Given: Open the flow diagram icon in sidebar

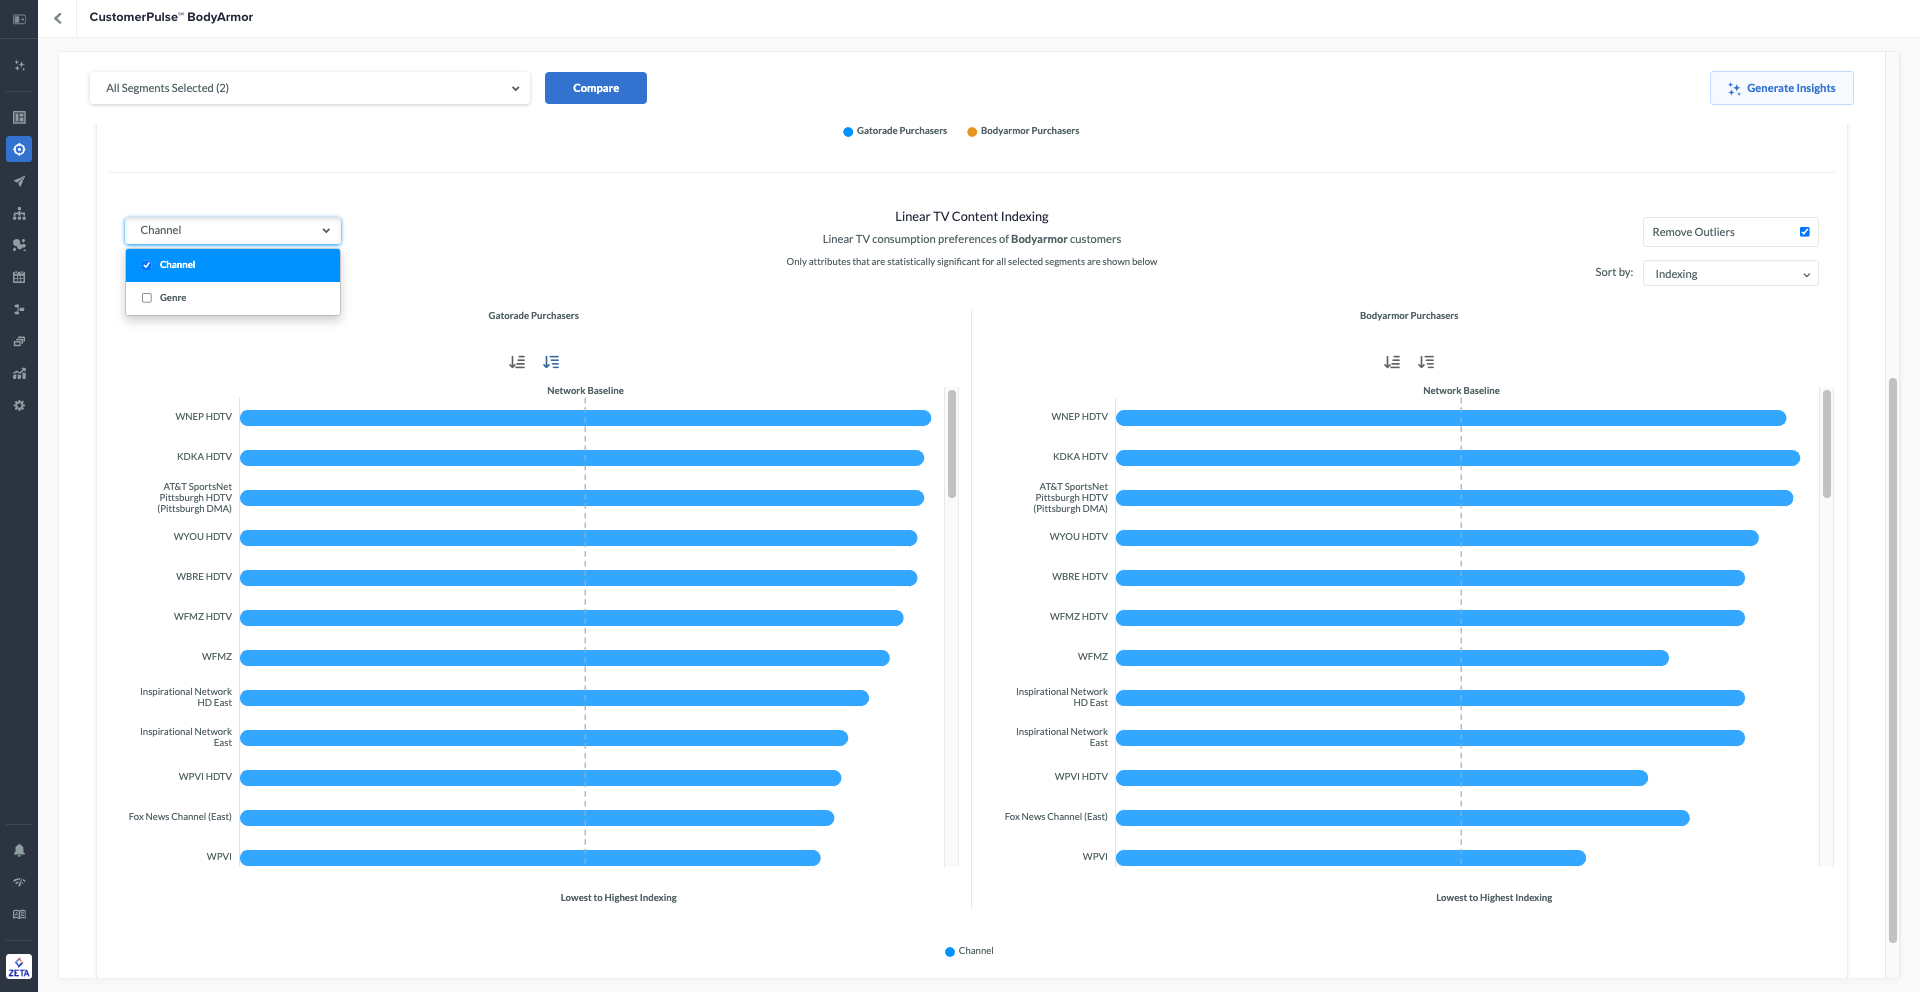Looking at the screenshot, I should 19,309.
